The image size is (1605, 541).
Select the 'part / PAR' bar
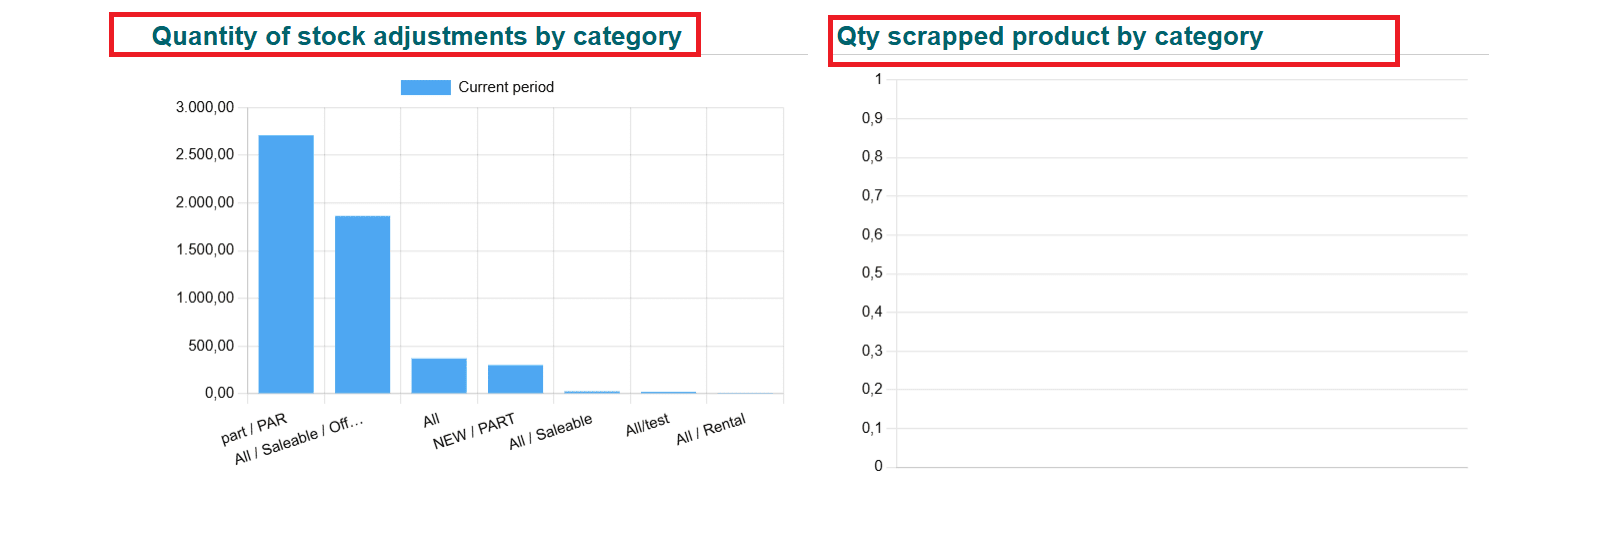286,264
